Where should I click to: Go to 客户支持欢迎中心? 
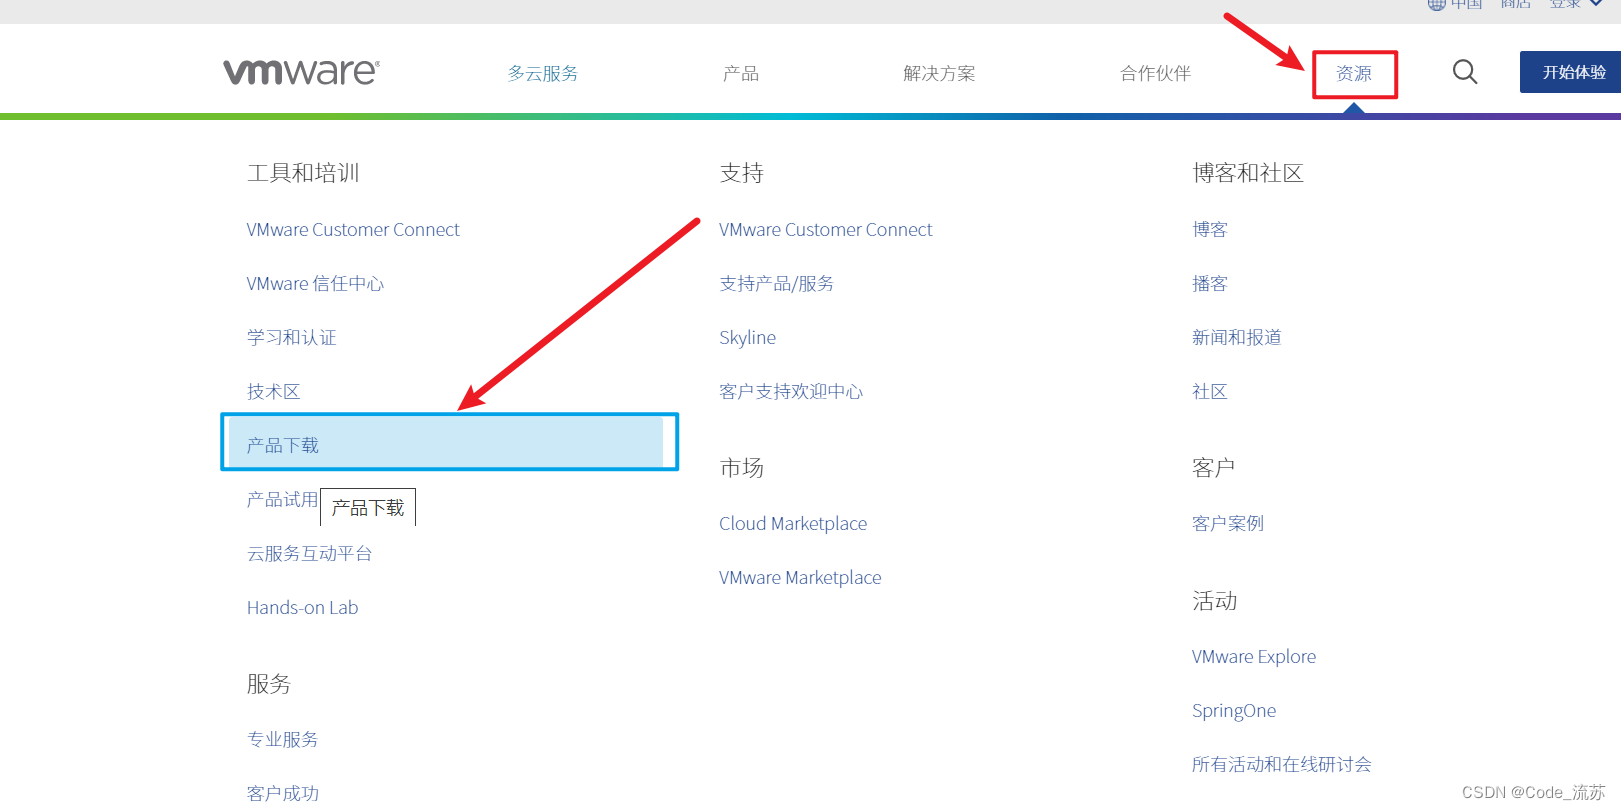pos(791,392)
